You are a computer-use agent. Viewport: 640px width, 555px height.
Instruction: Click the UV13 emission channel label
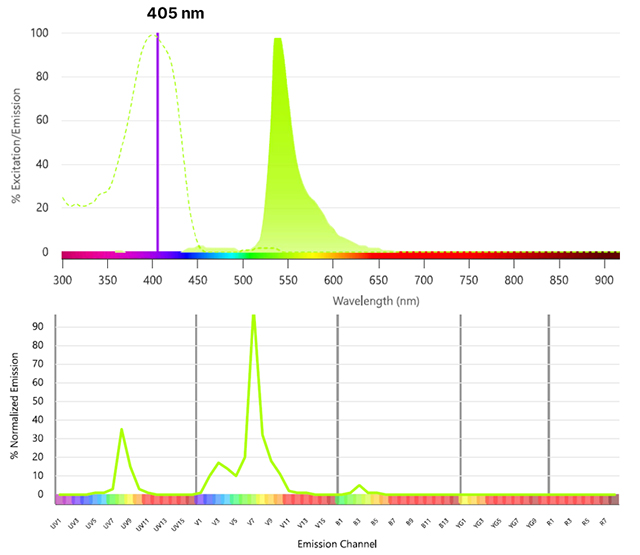161,525
